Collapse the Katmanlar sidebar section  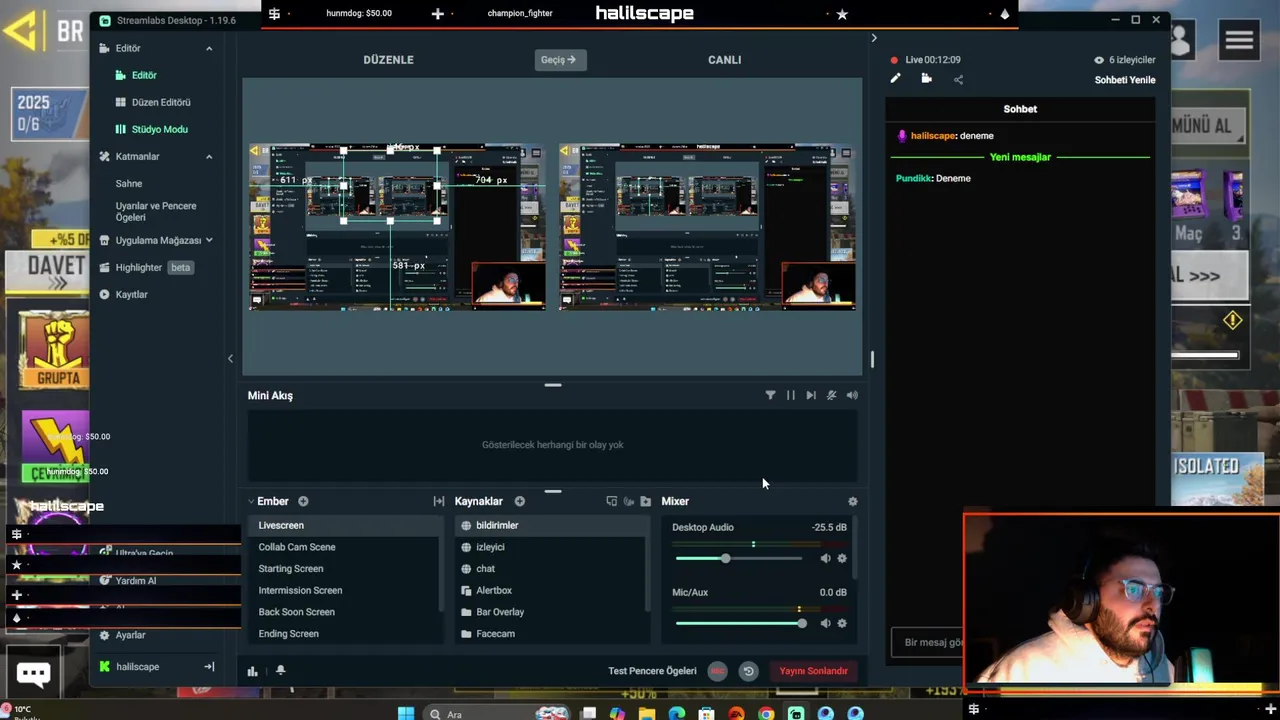pos(209,156)
